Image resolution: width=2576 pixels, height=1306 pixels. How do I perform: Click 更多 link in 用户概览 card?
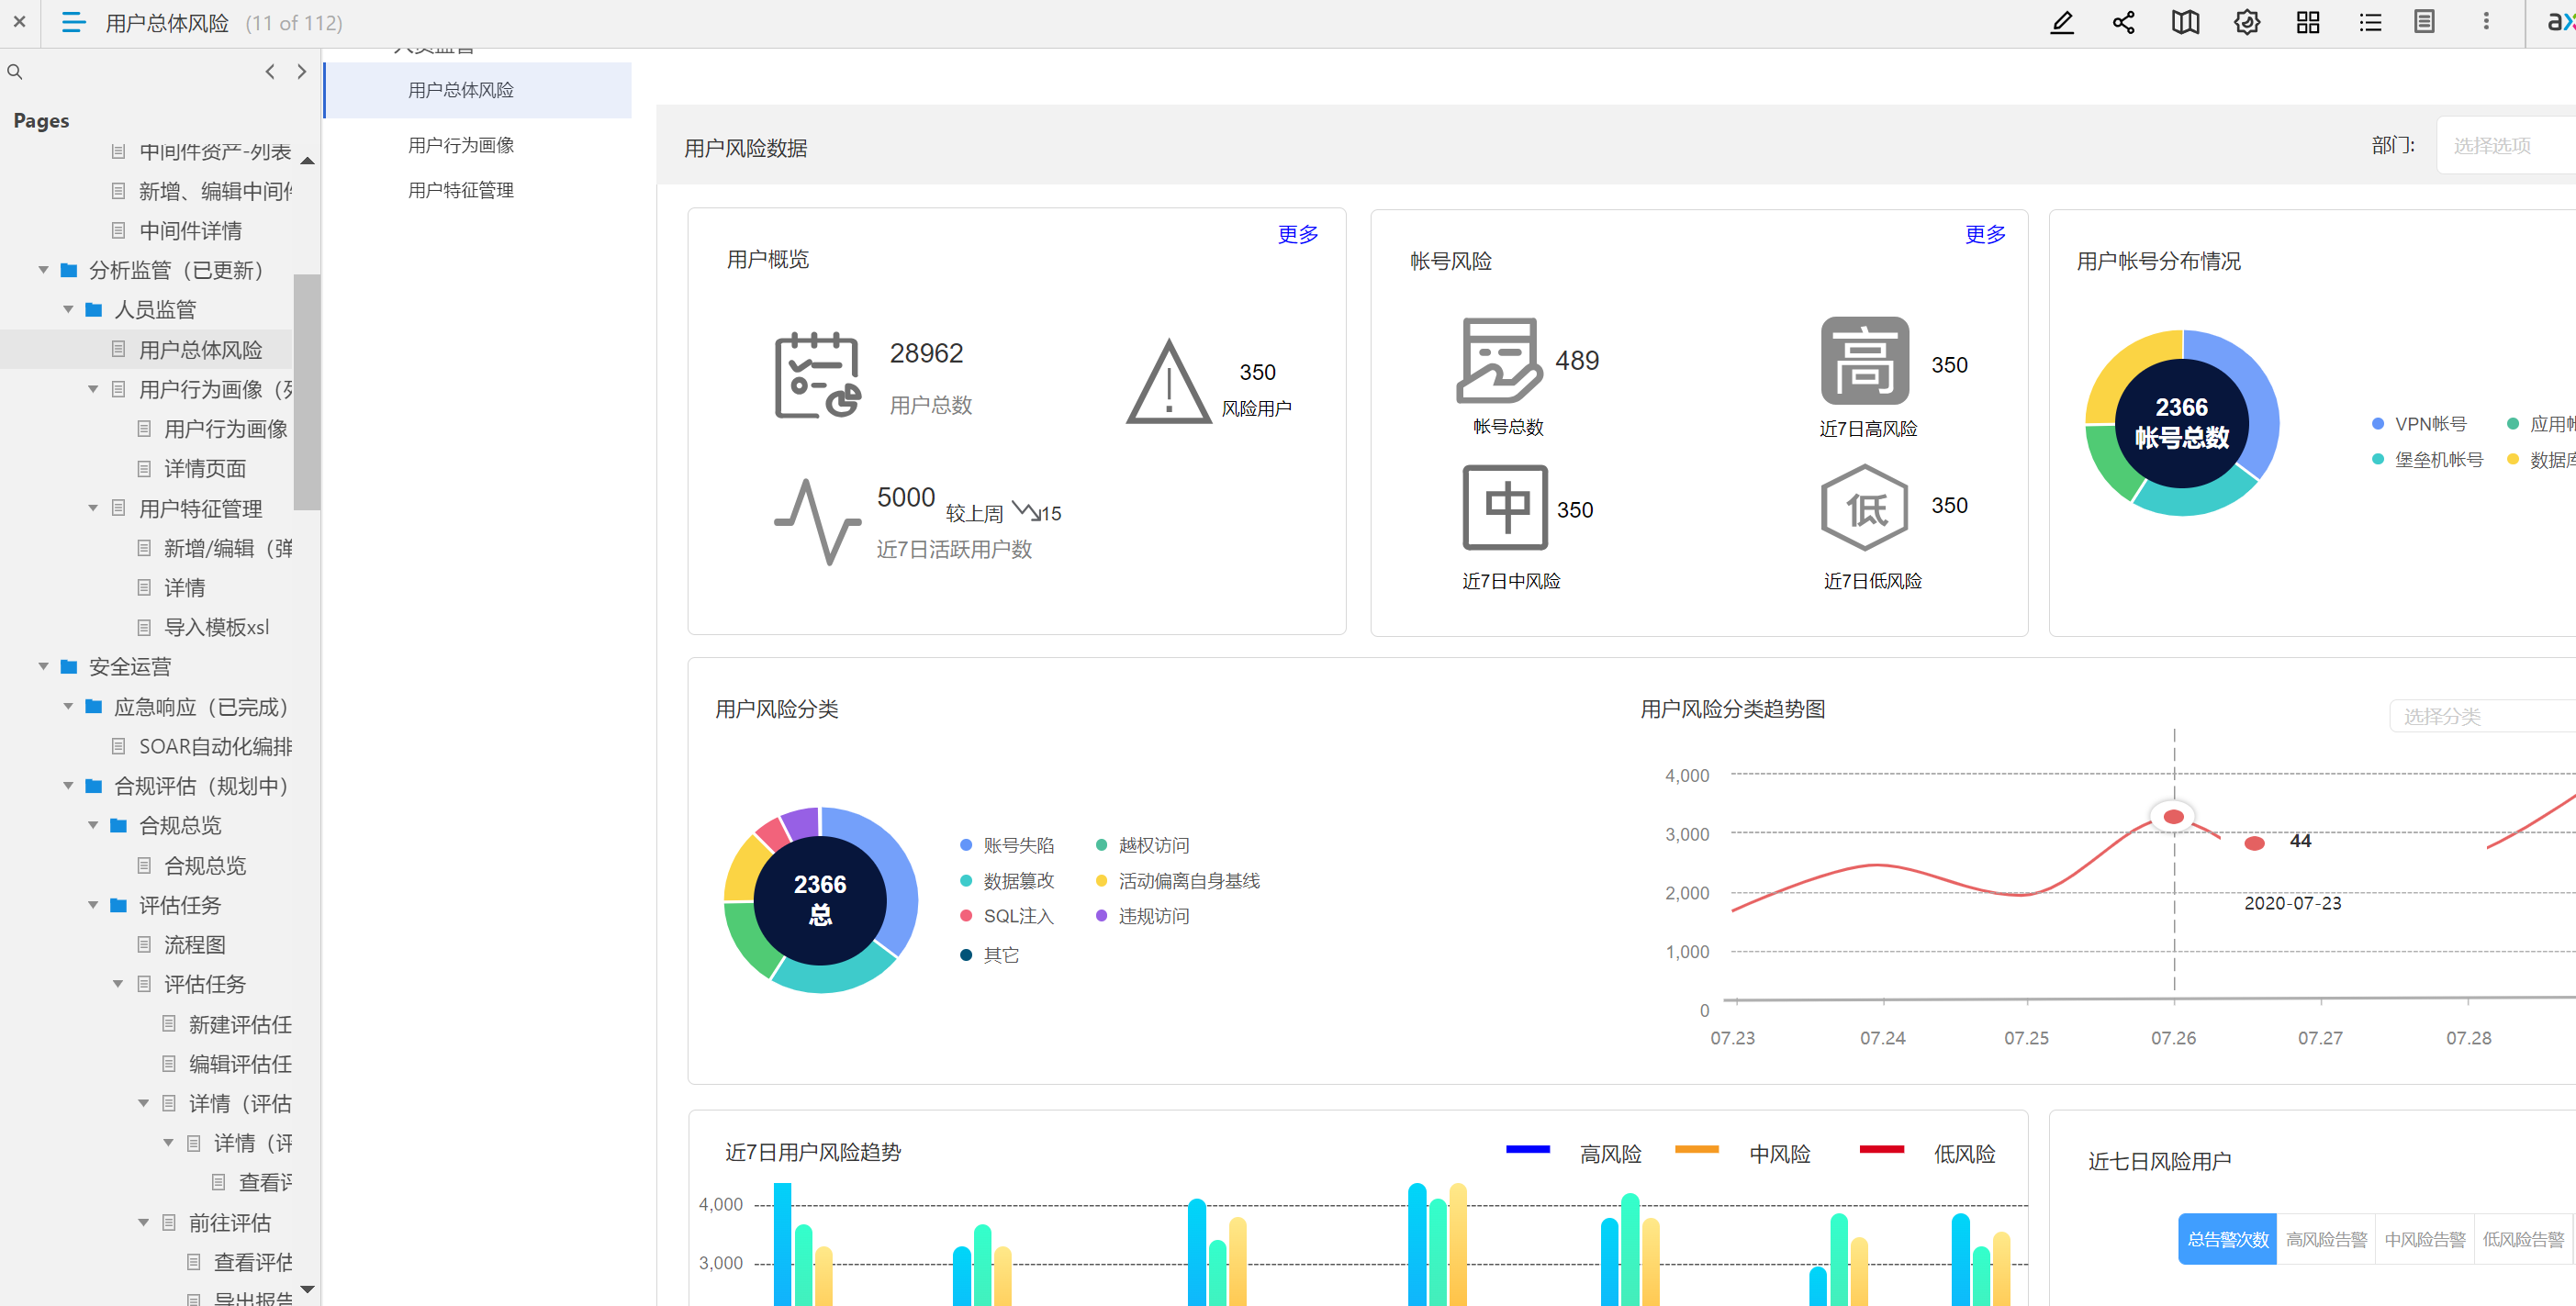point(1297,234)
